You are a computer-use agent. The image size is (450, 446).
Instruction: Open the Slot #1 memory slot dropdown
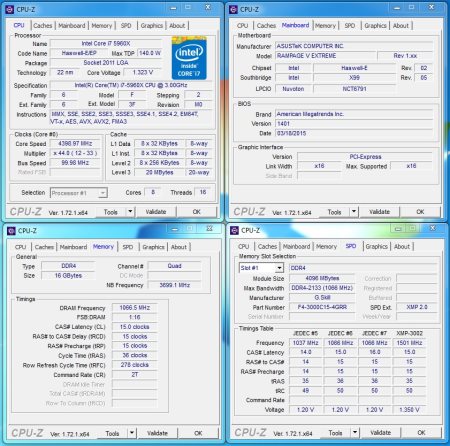(x=261, y=268)
